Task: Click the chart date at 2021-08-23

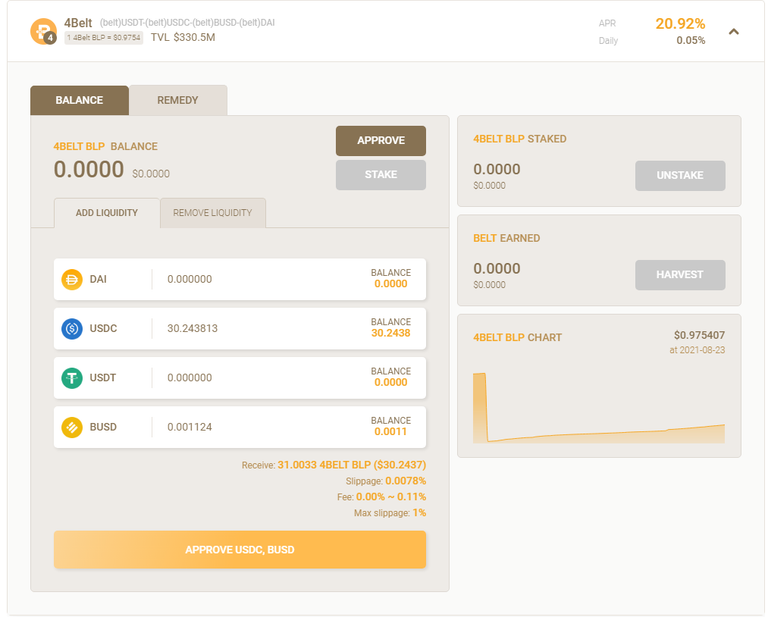Action: point(697,350)
